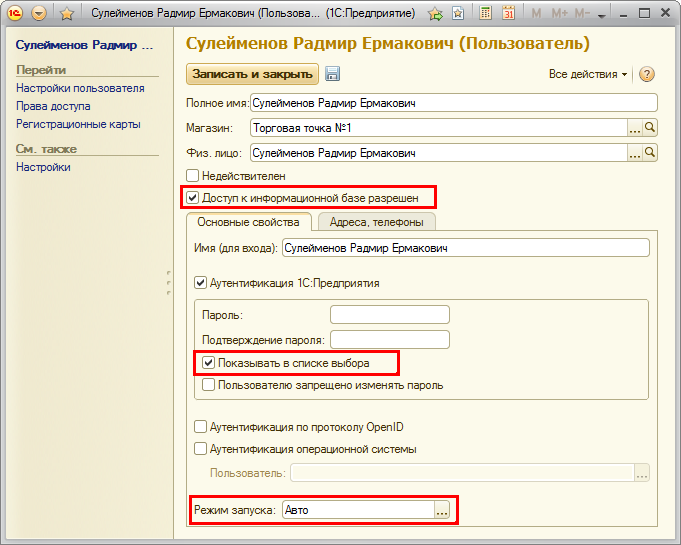Open the Права доступа link
The width and height of the screenshot is (681, 545).
pyautogui.click(x=53, y=106)
